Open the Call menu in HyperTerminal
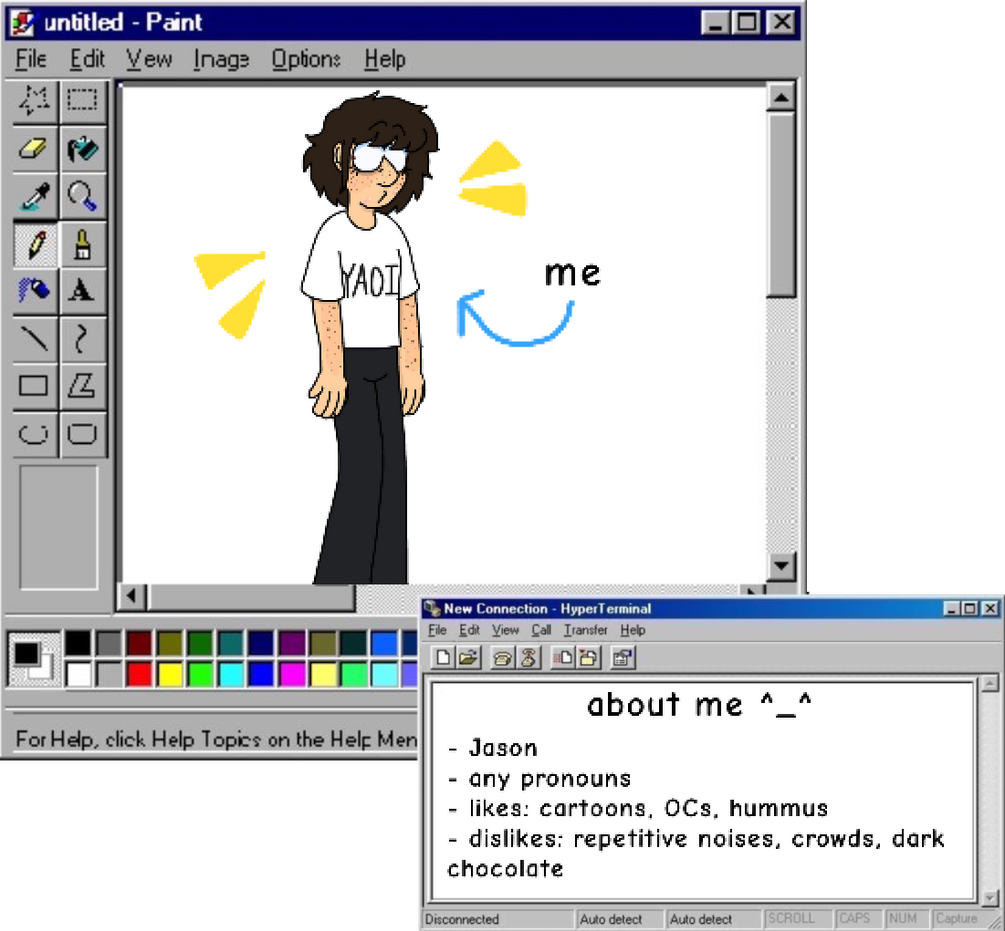 click(541, 630)
